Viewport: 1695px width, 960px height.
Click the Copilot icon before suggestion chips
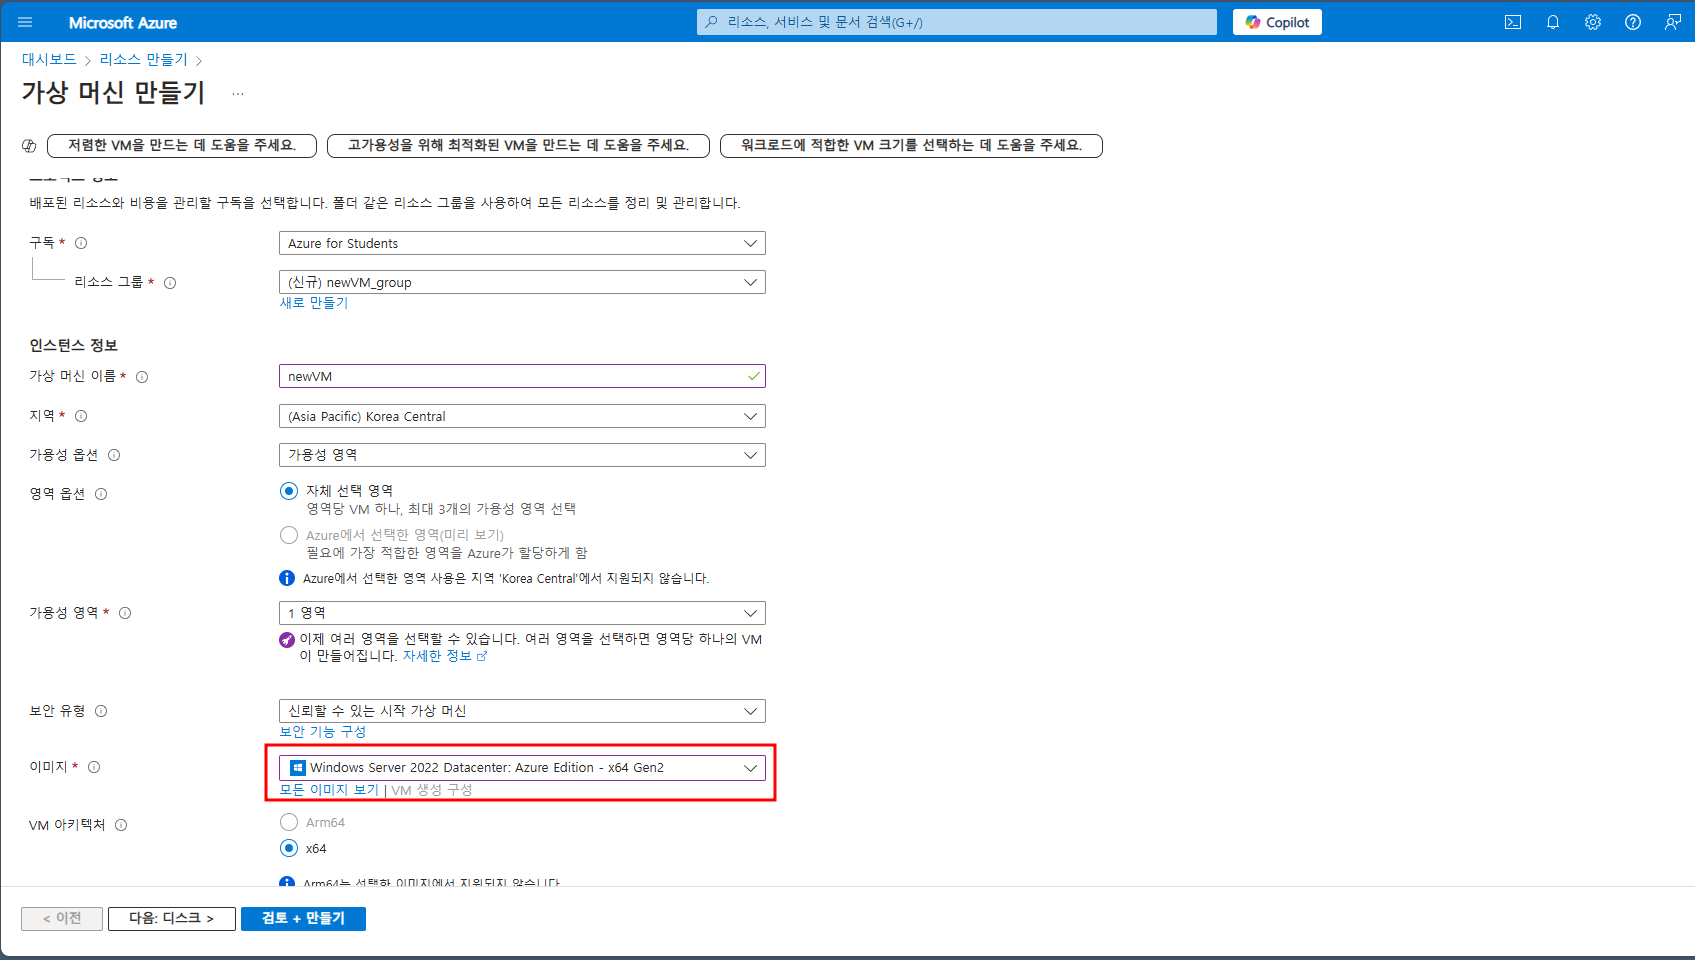29,146
